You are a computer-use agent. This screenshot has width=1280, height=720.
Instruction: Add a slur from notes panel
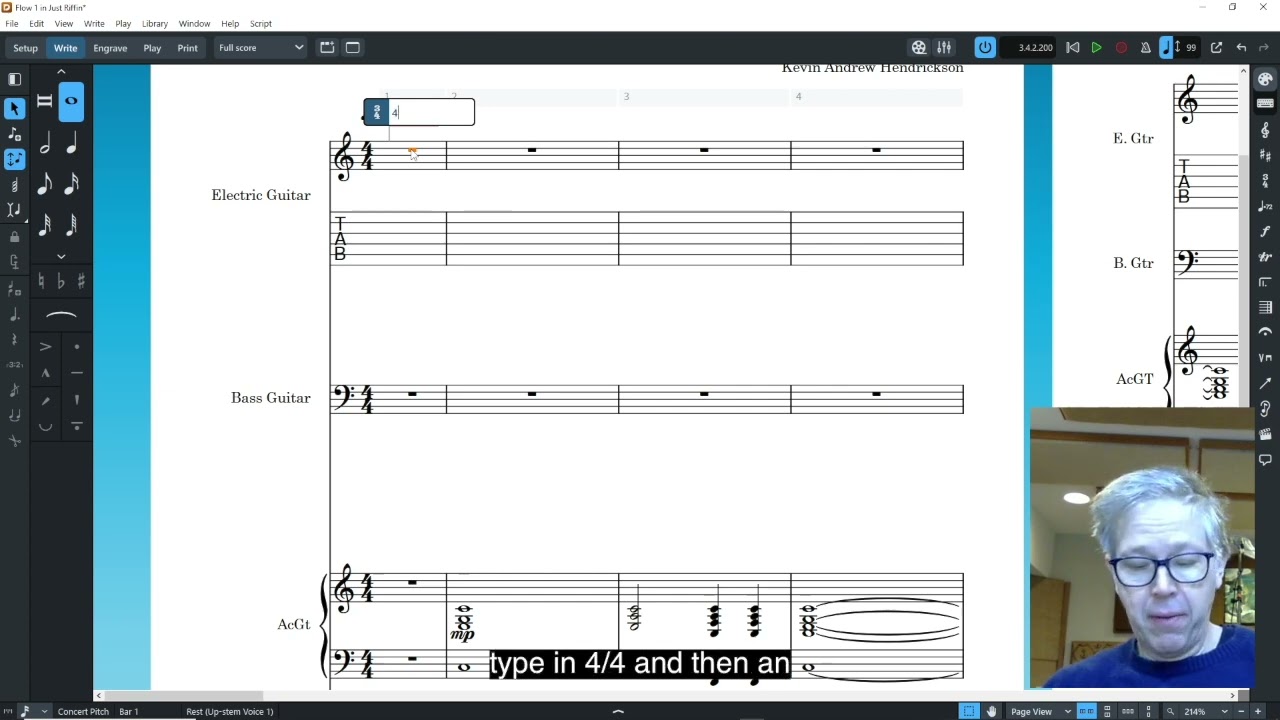(61, 315)
